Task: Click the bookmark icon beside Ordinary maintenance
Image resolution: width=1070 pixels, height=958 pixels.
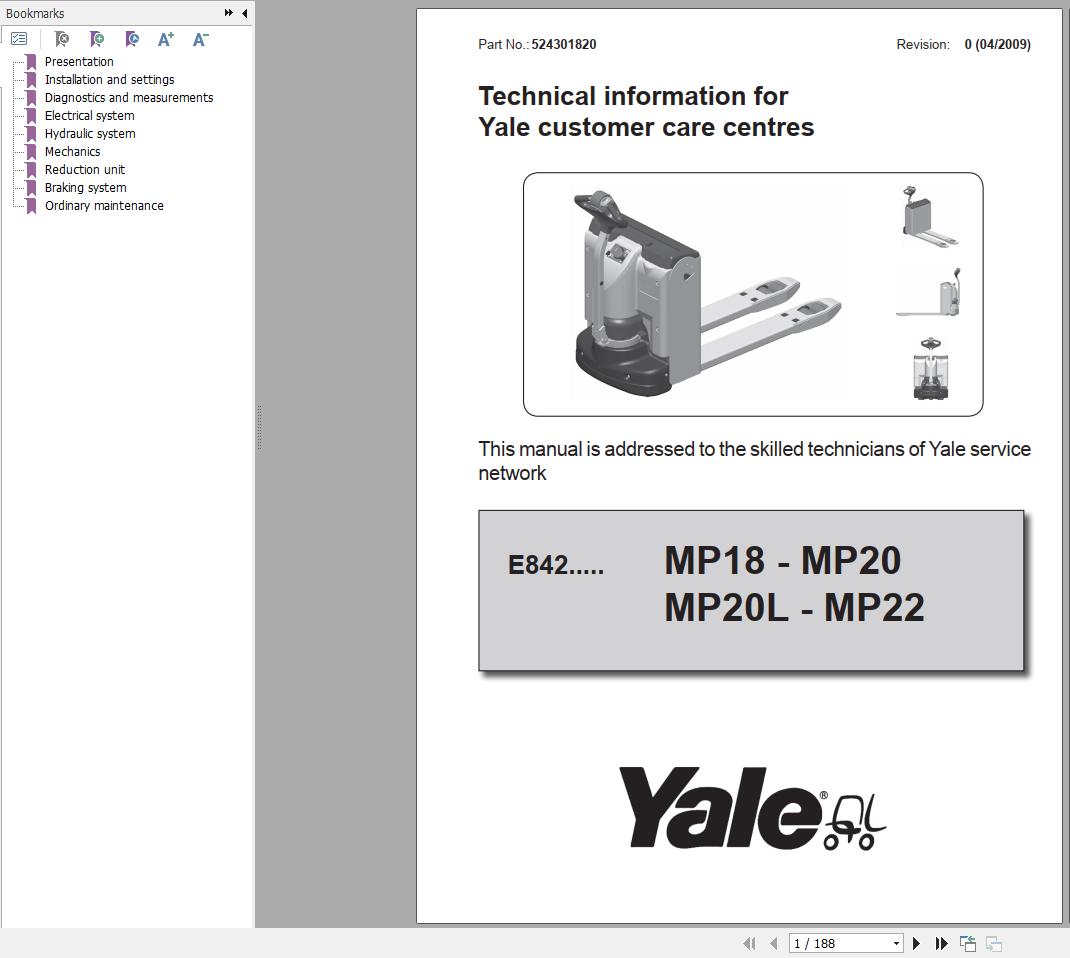Action: 31,205
